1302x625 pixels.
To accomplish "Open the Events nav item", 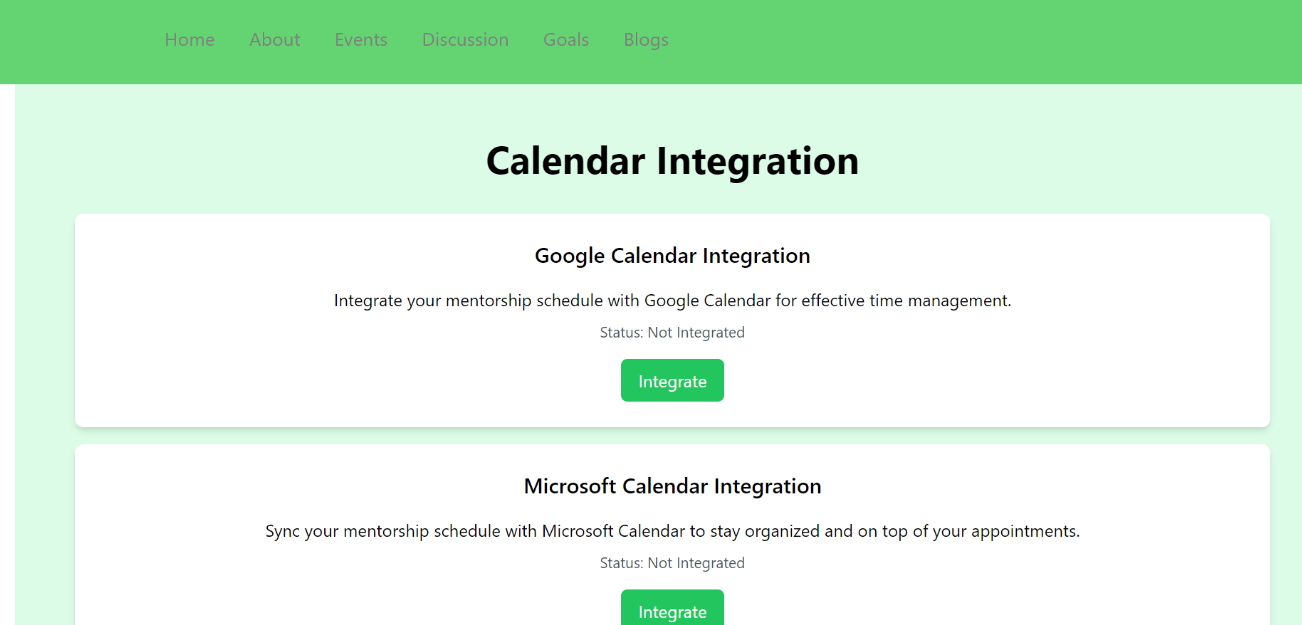I will tap(361, 40).
